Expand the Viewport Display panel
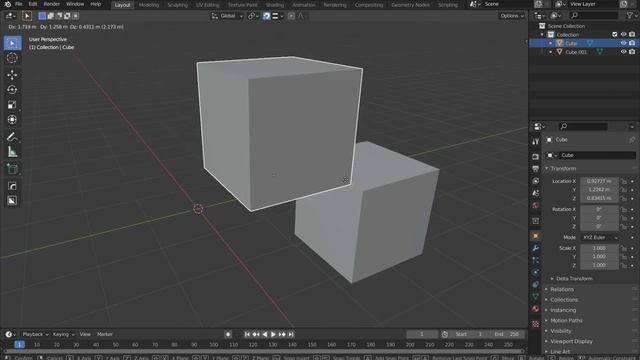Image resolution: width=640 pixels, height=360 pixels. point(571,341)
